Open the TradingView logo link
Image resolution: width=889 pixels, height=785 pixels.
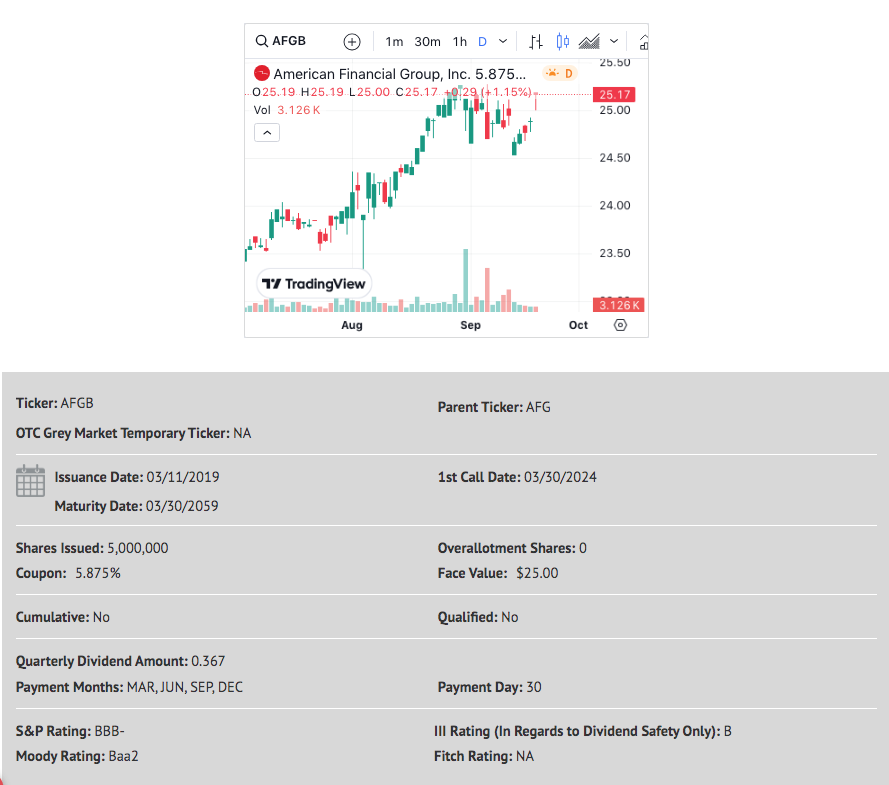314,284
